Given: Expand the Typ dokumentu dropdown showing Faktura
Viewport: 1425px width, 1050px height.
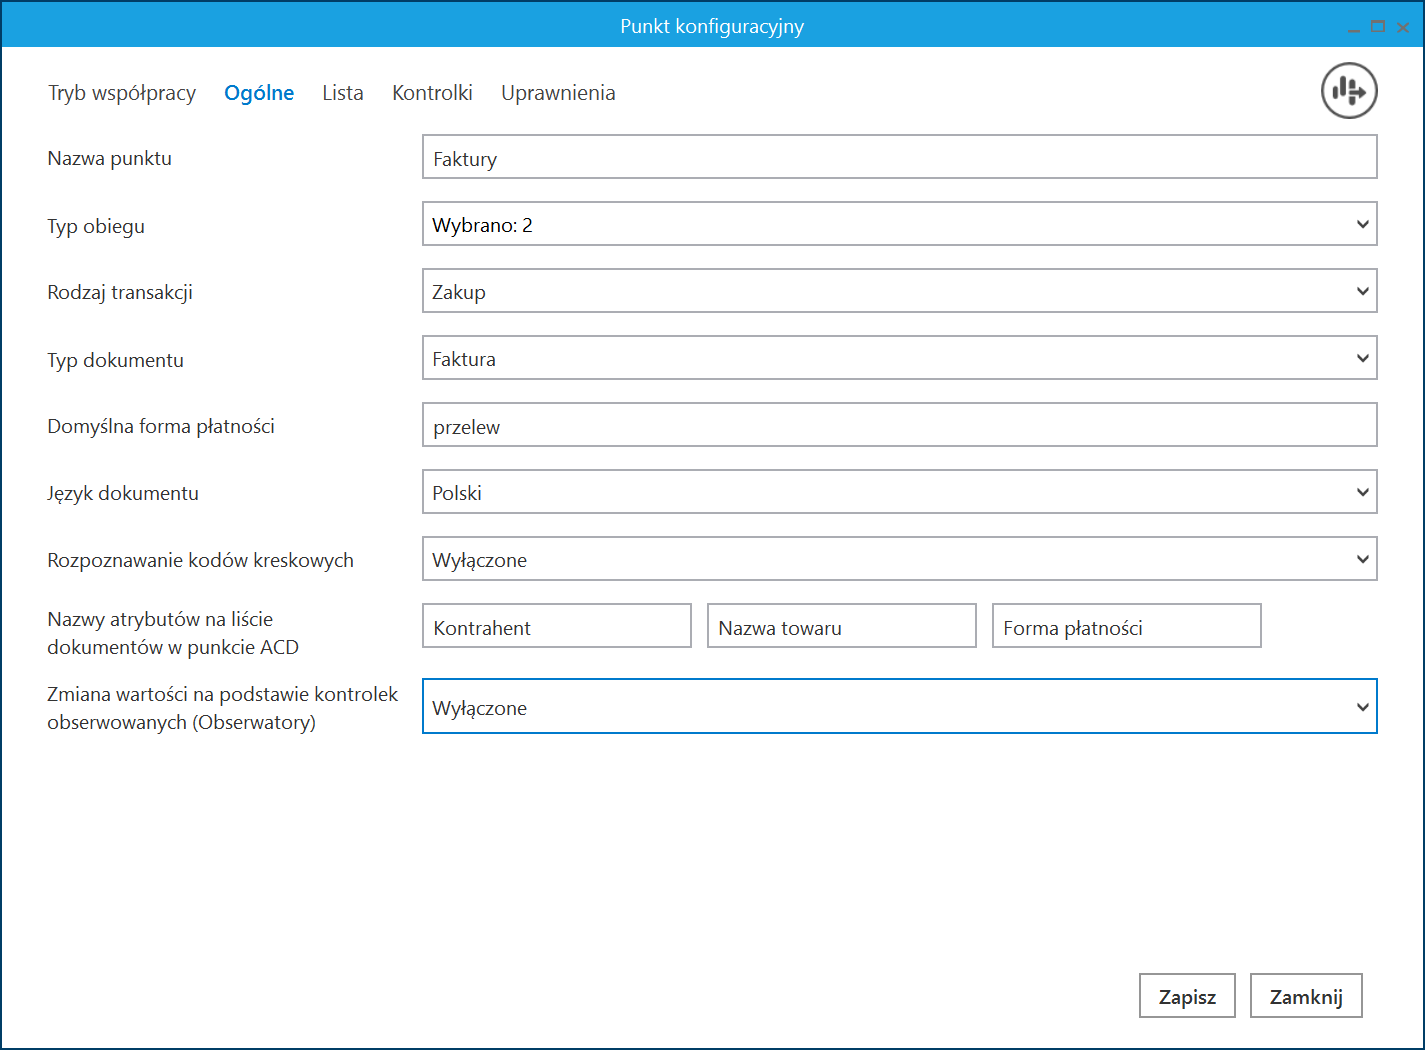Looking at the screenshot, I should (899, 359).
